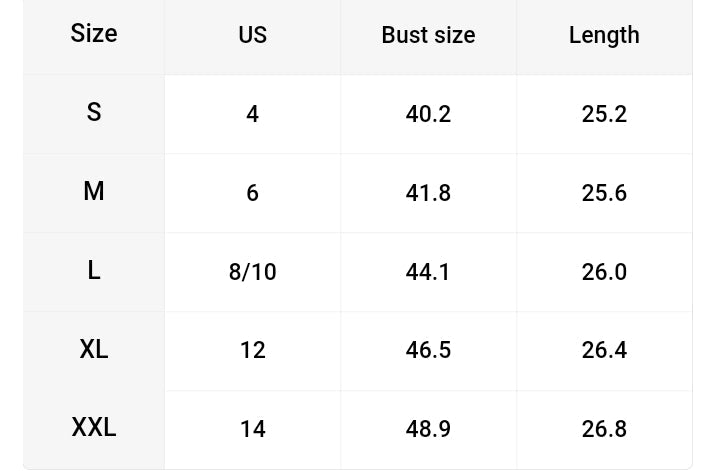Click US size 14 cell
720x471 pixels.
[253, 430]
